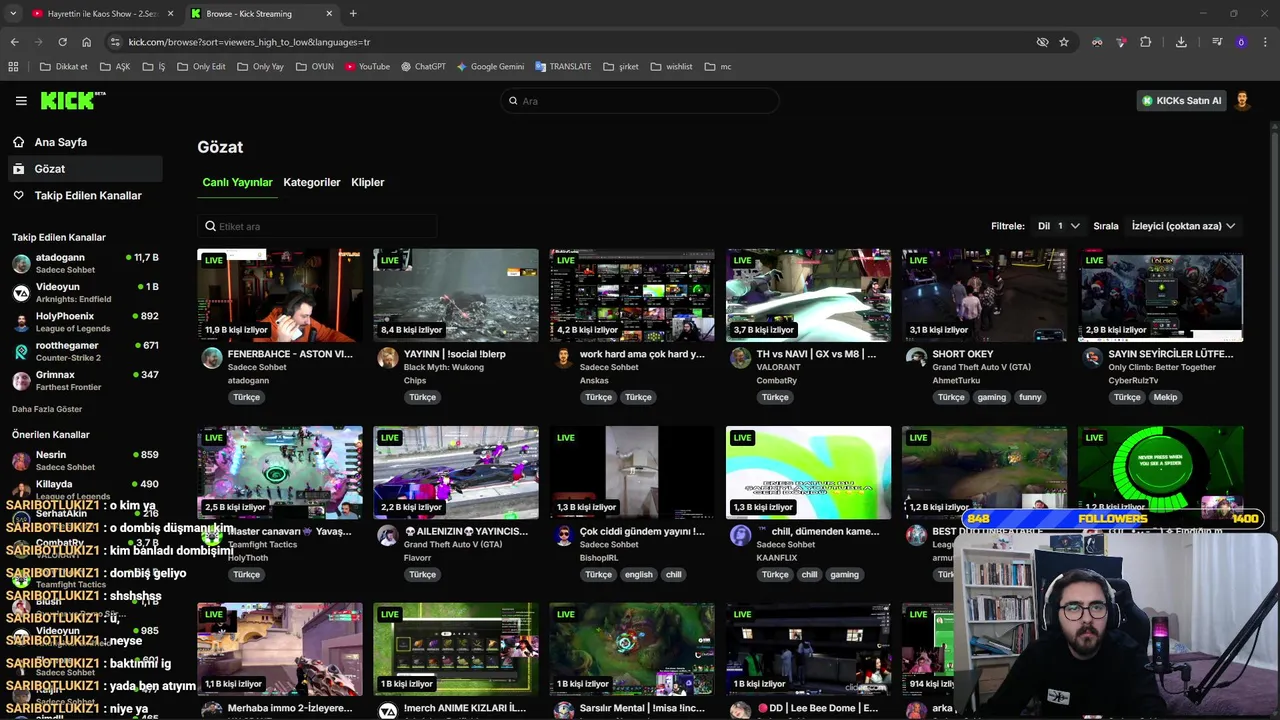The height and width of the screenshot is (720, 1280).
Task: Click streamer avatar beside SHORT OKEY stream
Action: tap(916, 359)
